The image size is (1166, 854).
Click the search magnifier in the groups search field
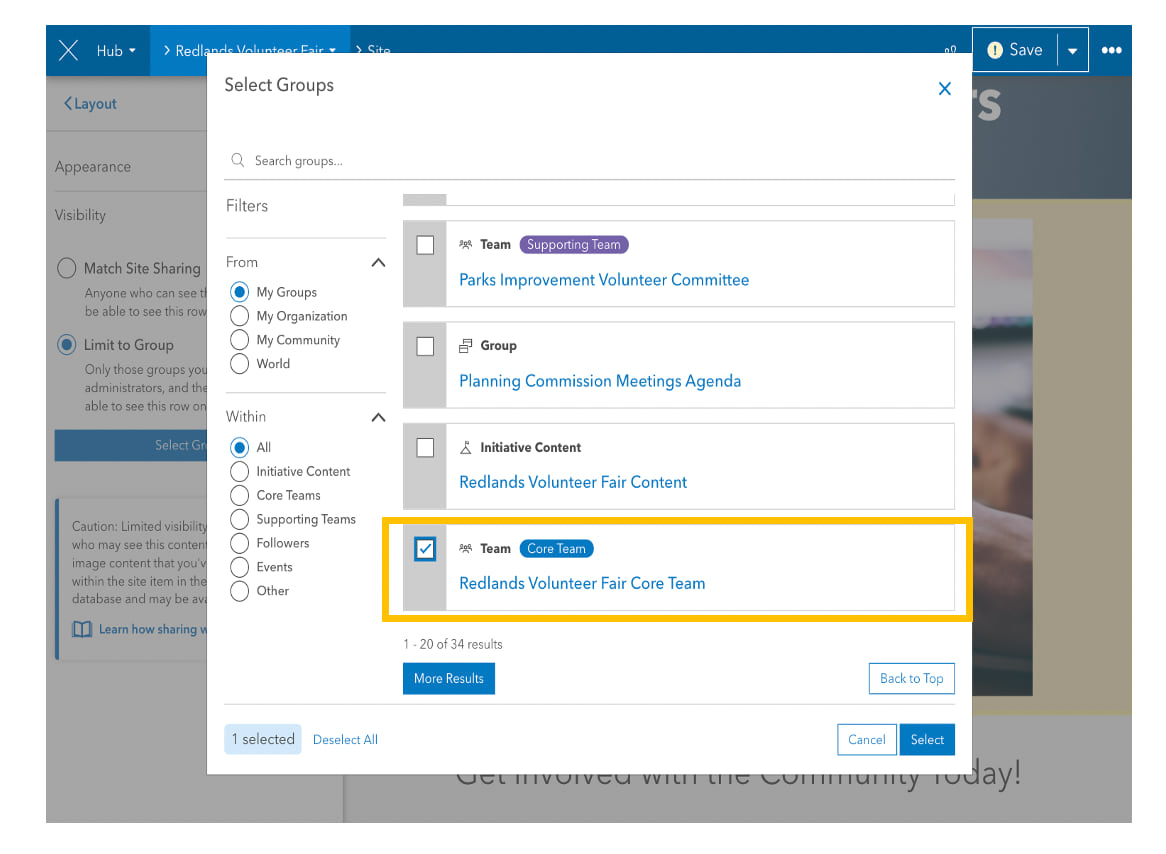237,160
